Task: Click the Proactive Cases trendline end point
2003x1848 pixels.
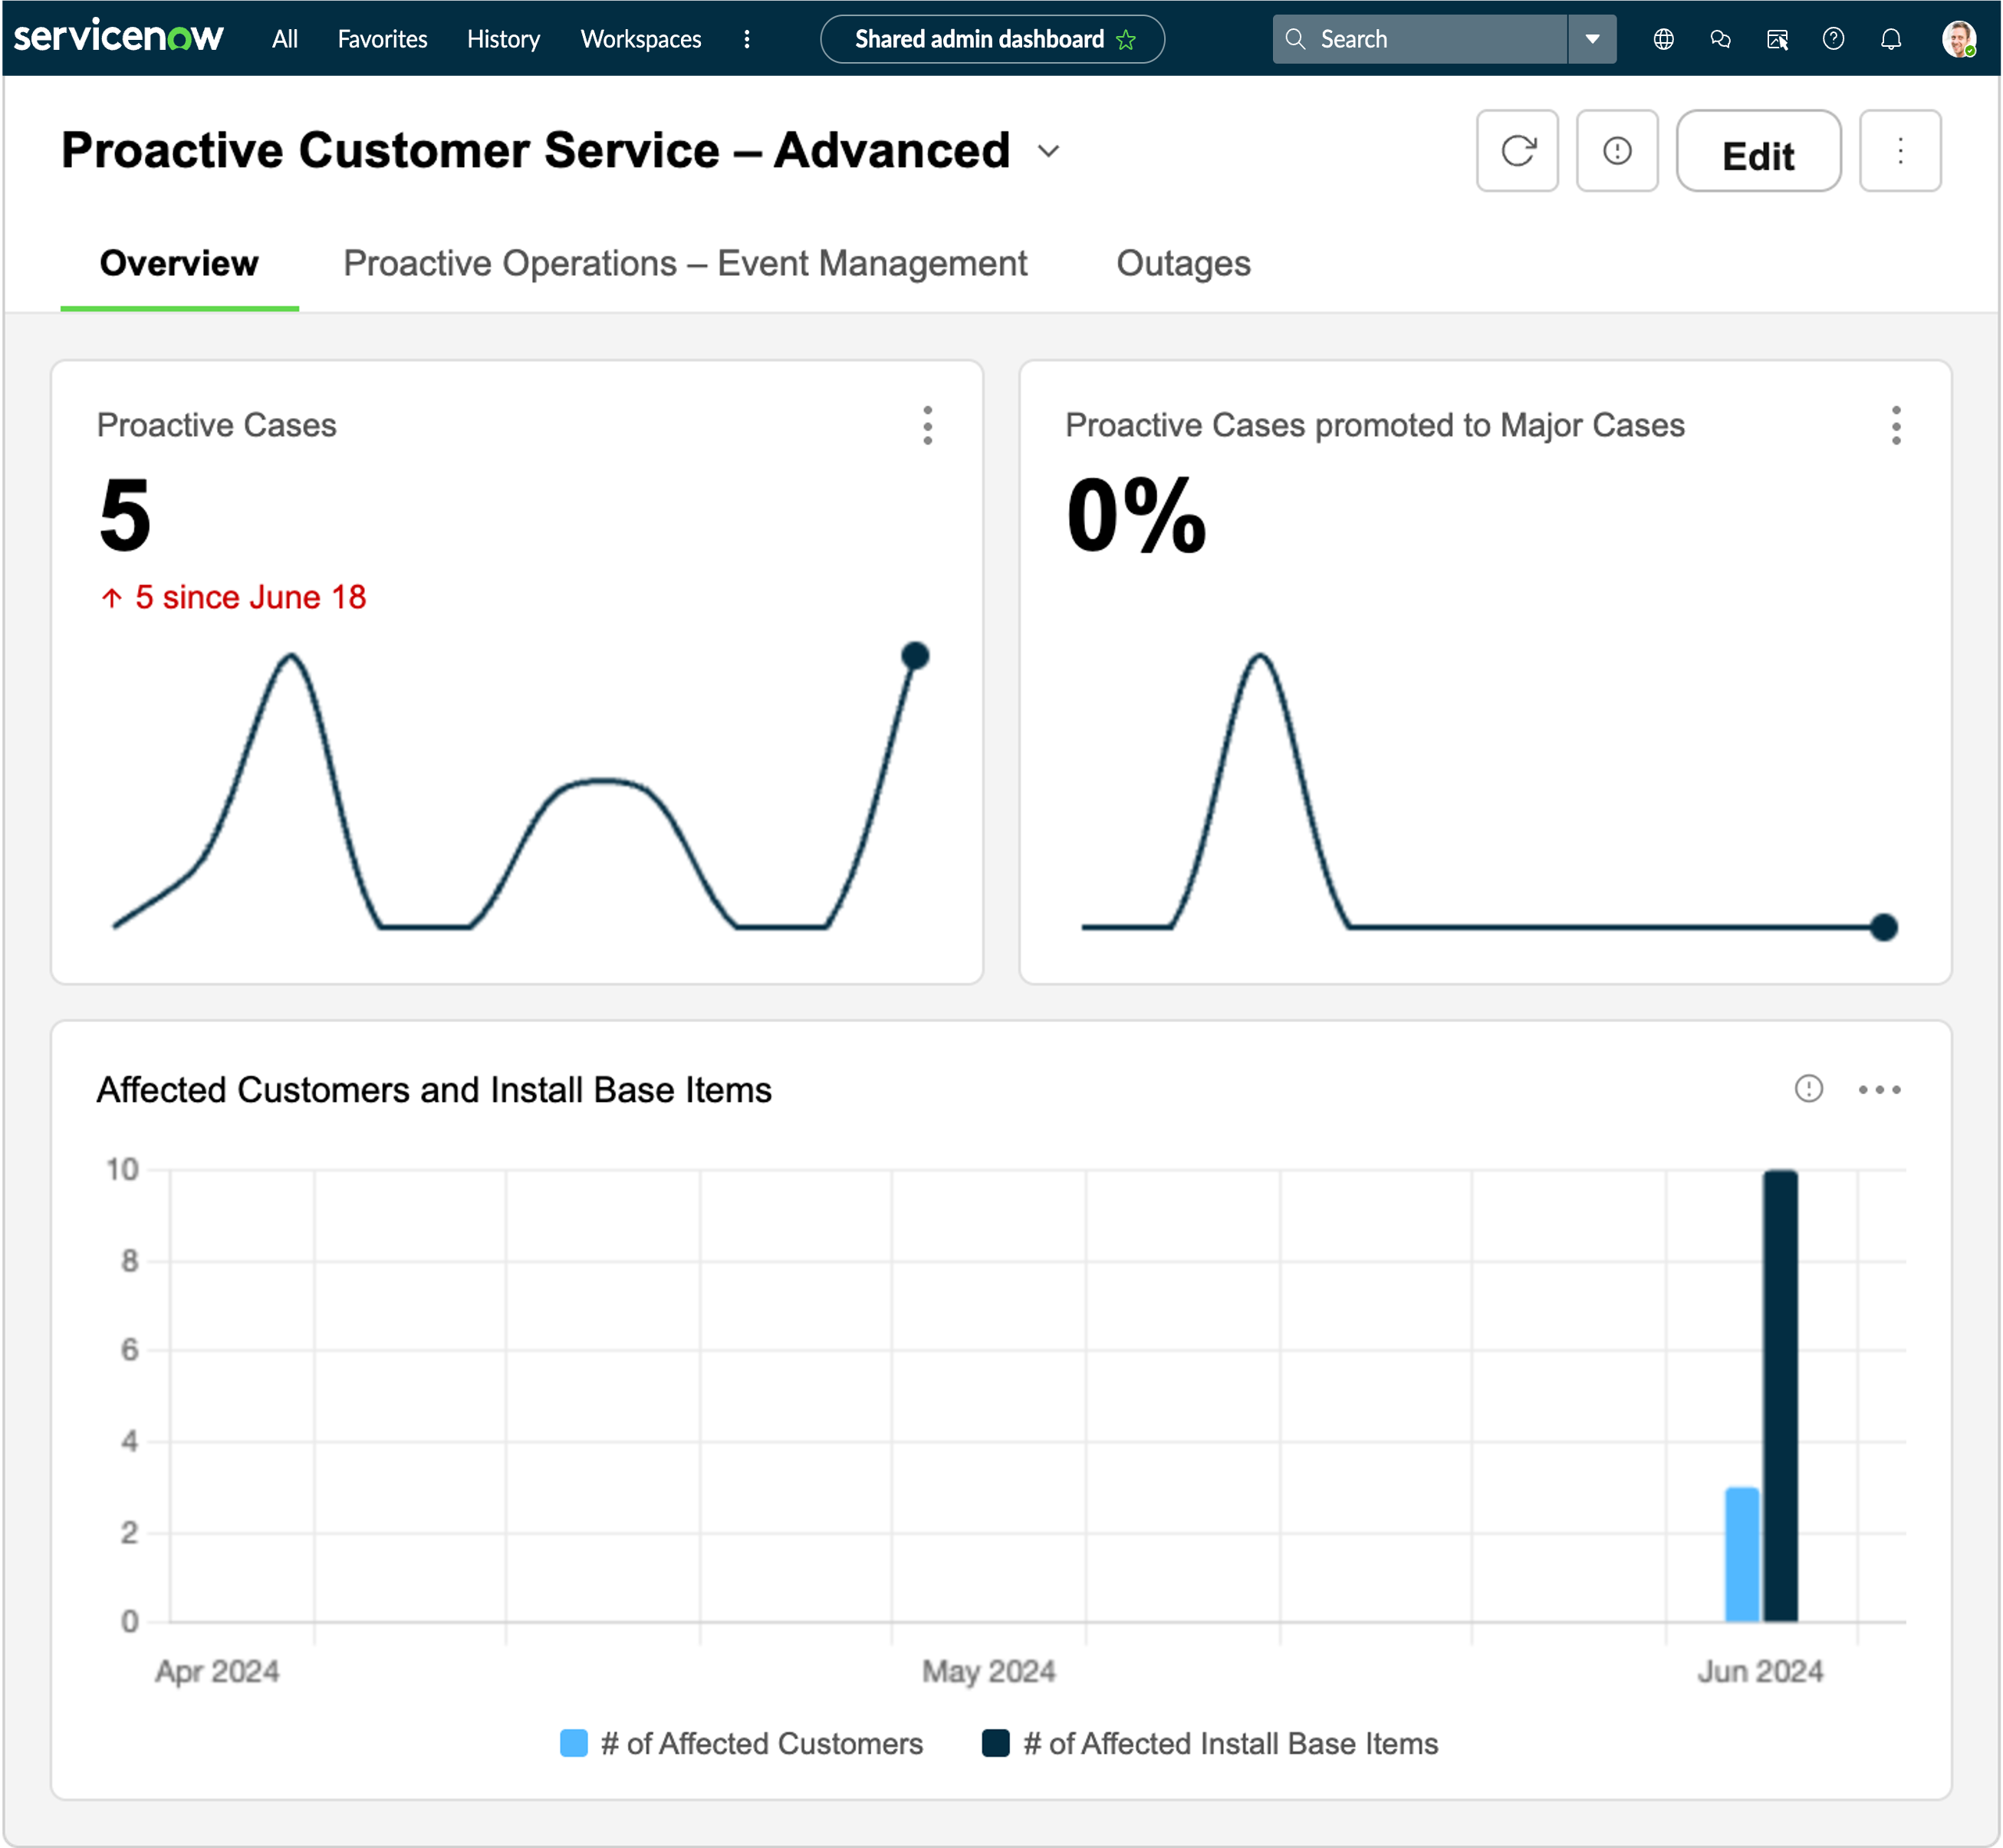Action: tap(915, 656)
